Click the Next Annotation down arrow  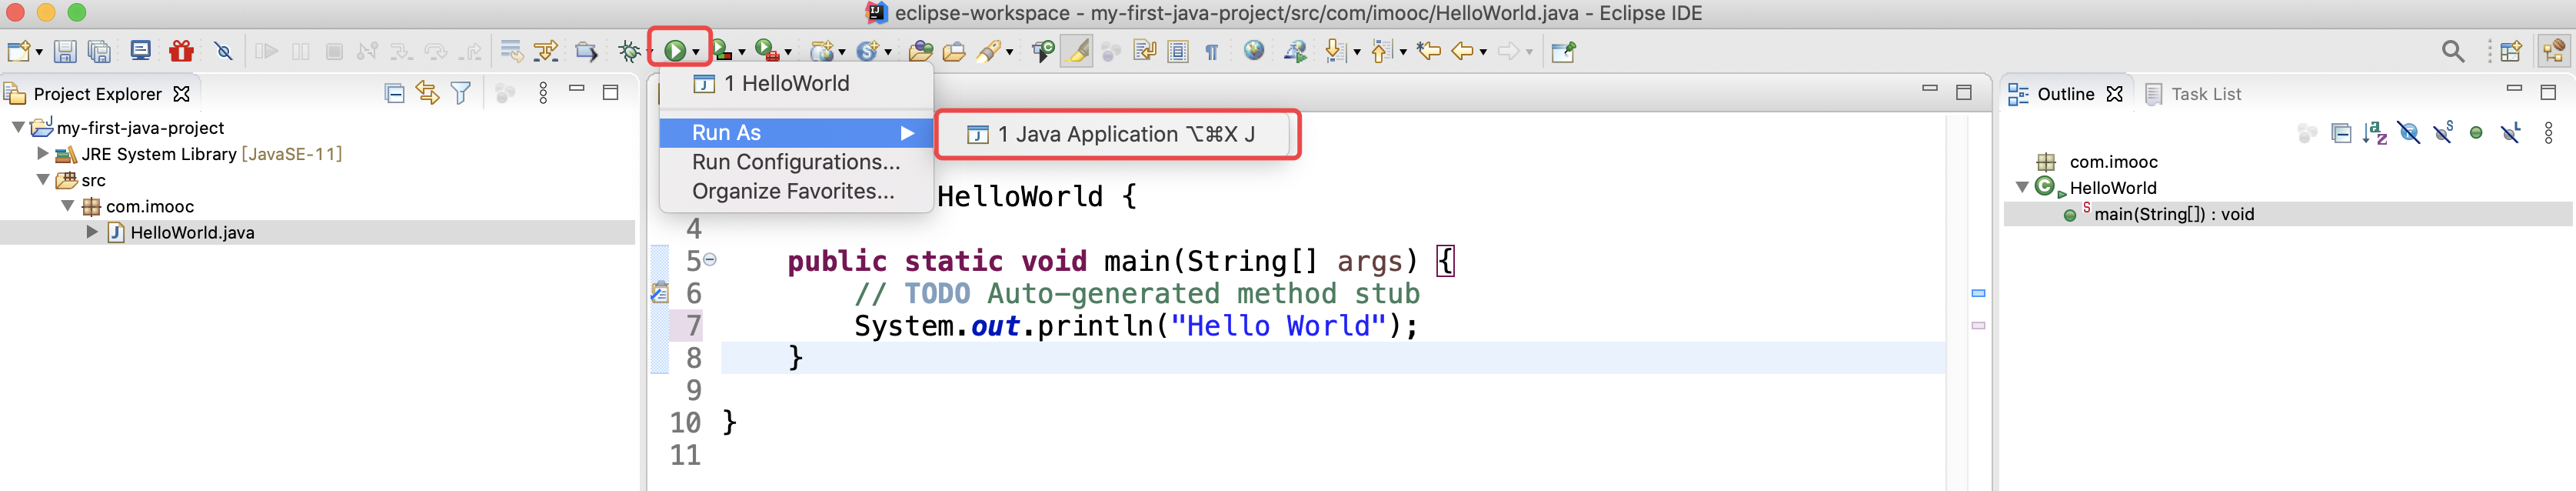(x=1334, y=51)
